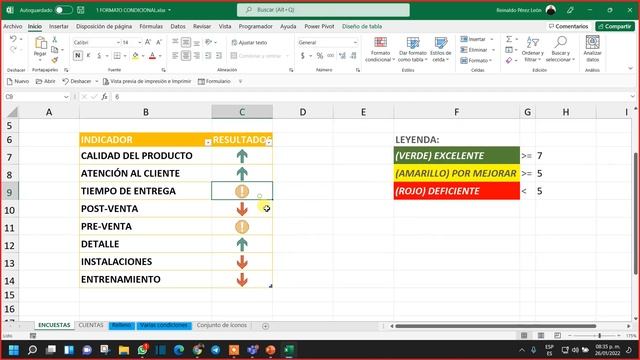The height and width of the screenshot is (360, 640).
Task: Click the insert function fx icon
Action: tap(104, 97)
